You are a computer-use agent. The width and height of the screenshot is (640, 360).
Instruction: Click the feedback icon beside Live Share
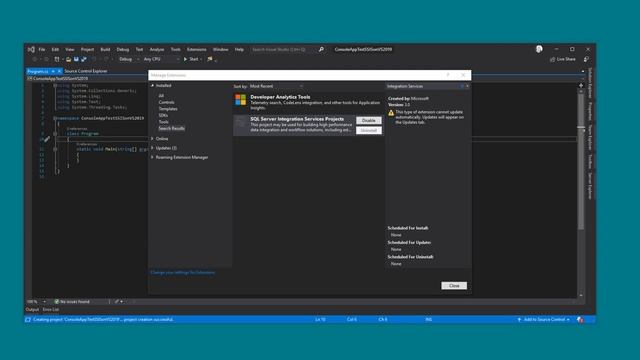586,59
